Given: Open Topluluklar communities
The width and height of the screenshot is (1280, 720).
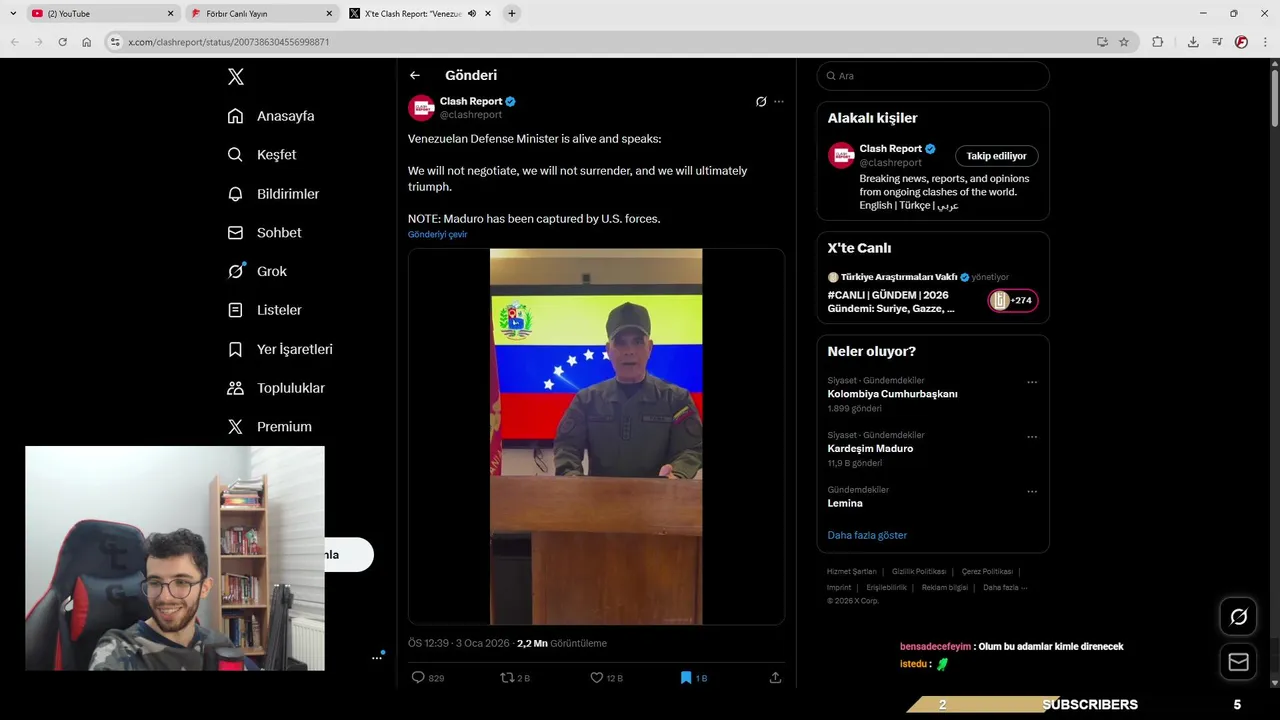Looking at the screenshot, I should (276, 388).
